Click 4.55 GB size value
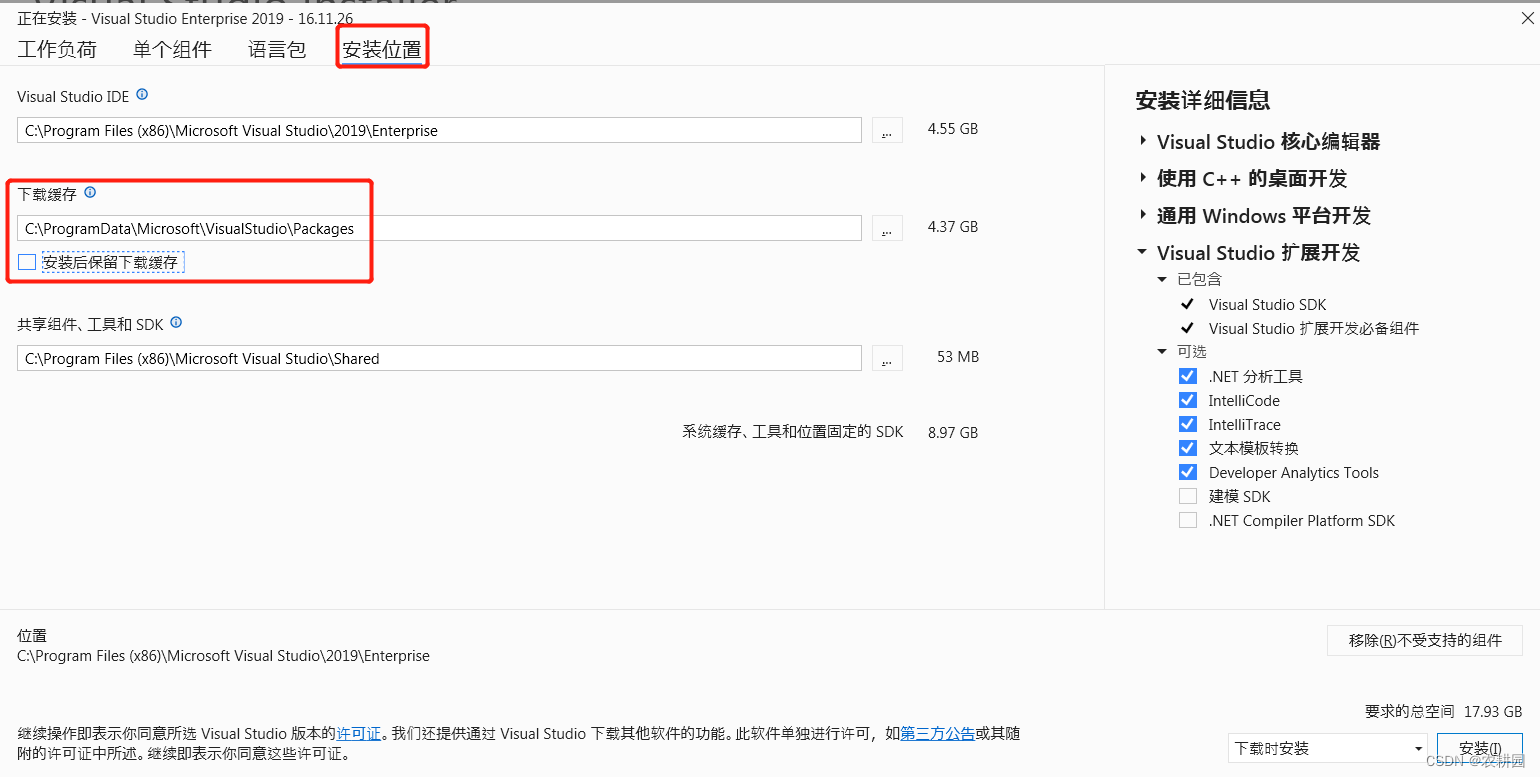The width and height of the screenshot is (1540, 777). point(953,129)
